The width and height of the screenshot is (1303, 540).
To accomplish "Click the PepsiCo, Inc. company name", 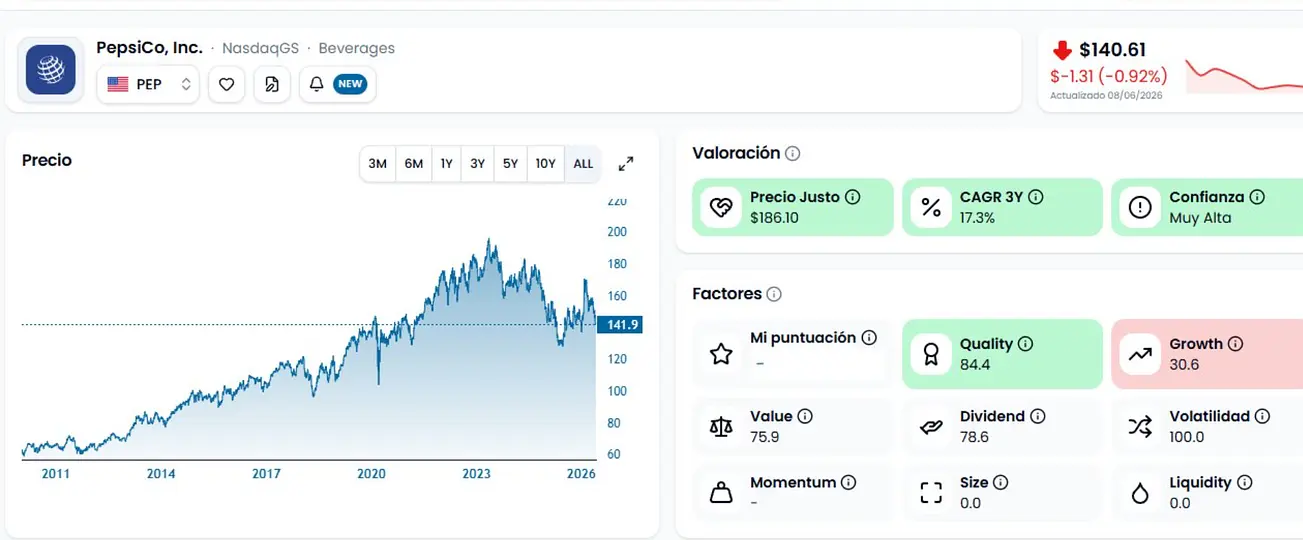I will point(149,47).
